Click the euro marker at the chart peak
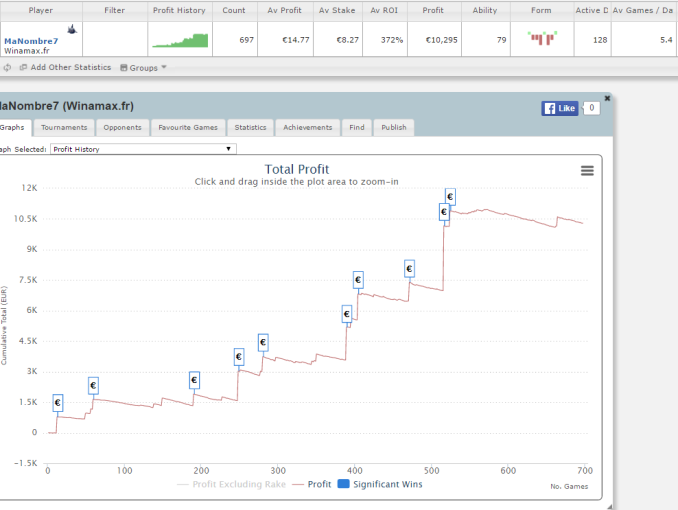This screenshot has height=510, width=678. (x=450, y=197)
